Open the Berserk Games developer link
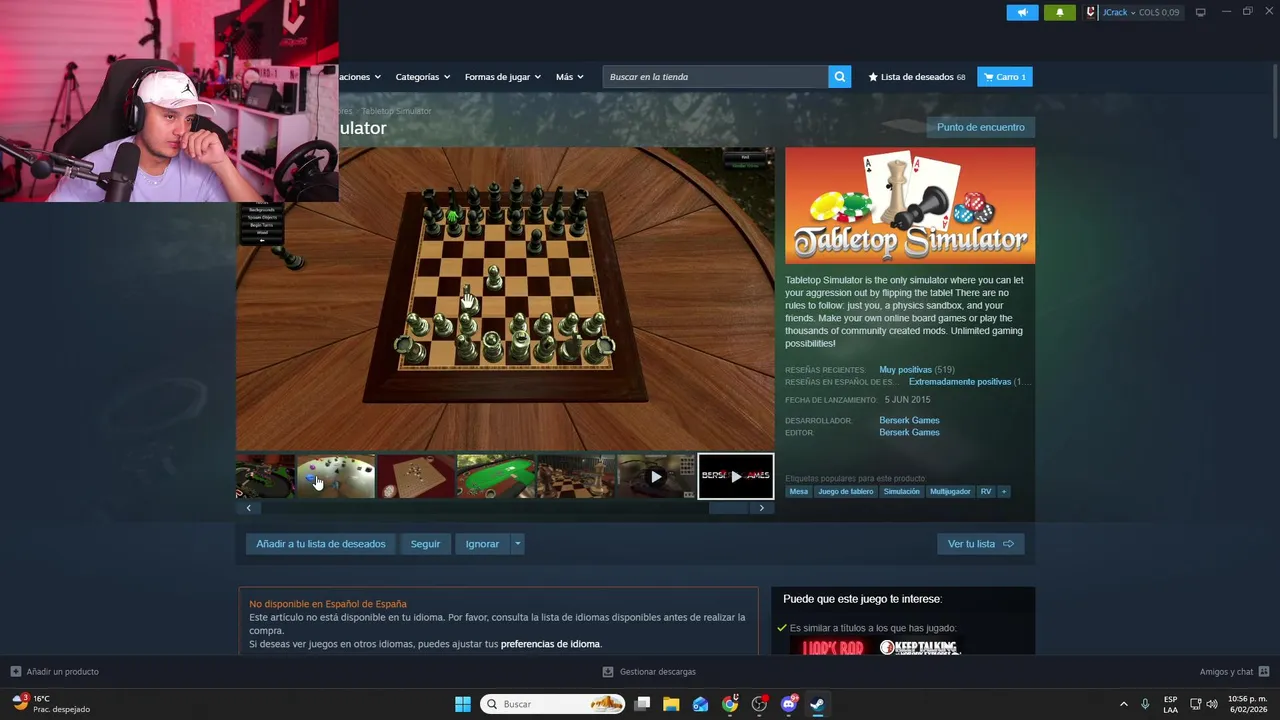The image size is (1280, 720). pyautogui.click(x=909, y=420)
